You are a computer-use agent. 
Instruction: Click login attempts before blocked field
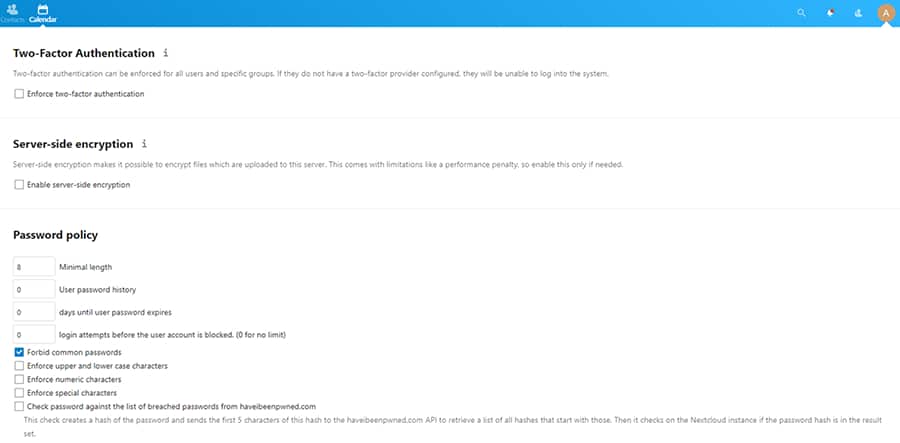click(x=34, y=335)
